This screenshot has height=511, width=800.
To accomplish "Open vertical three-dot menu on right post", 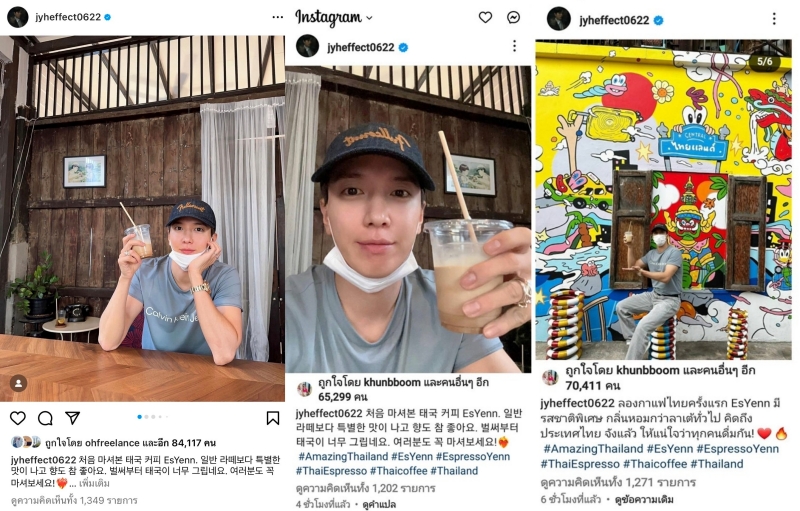I will (x=774, y=19).
